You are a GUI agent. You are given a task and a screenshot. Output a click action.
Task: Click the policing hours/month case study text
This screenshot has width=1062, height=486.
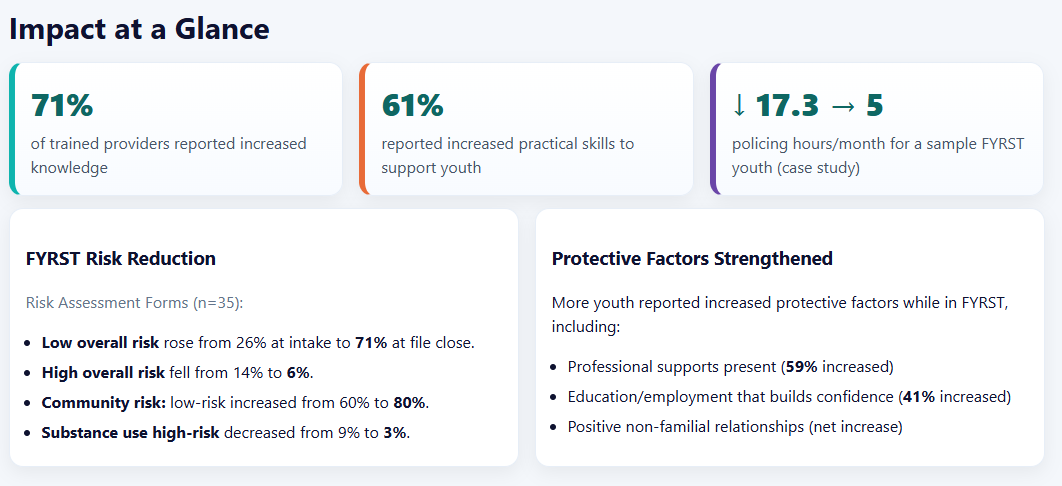877,156
